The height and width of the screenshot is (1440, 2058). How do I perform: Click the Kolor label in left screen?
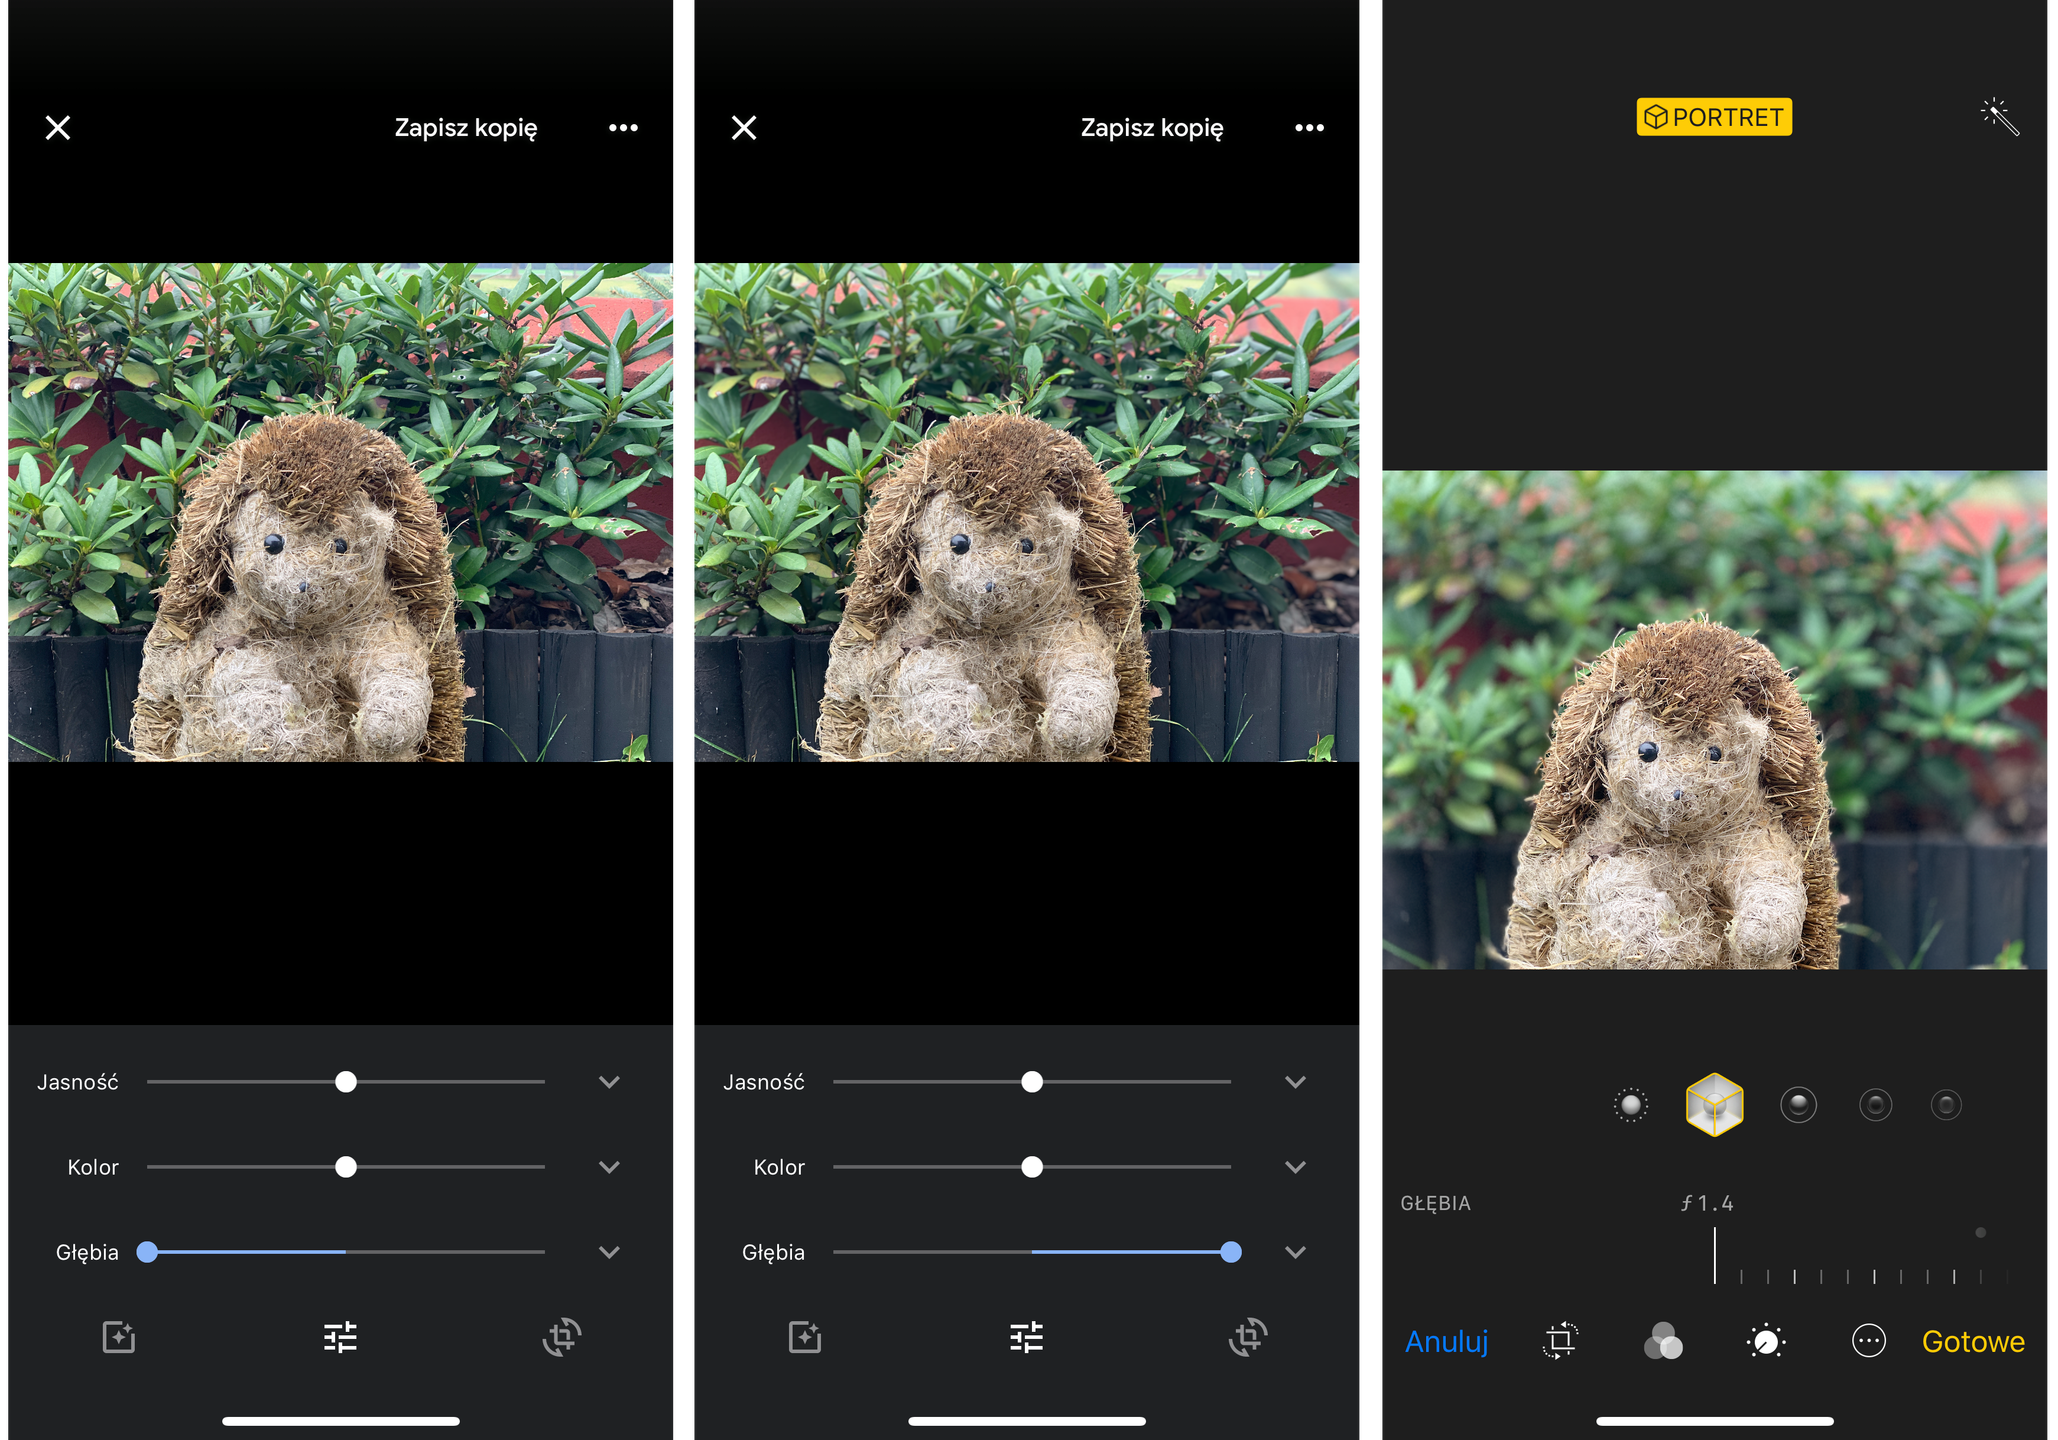93,1167
